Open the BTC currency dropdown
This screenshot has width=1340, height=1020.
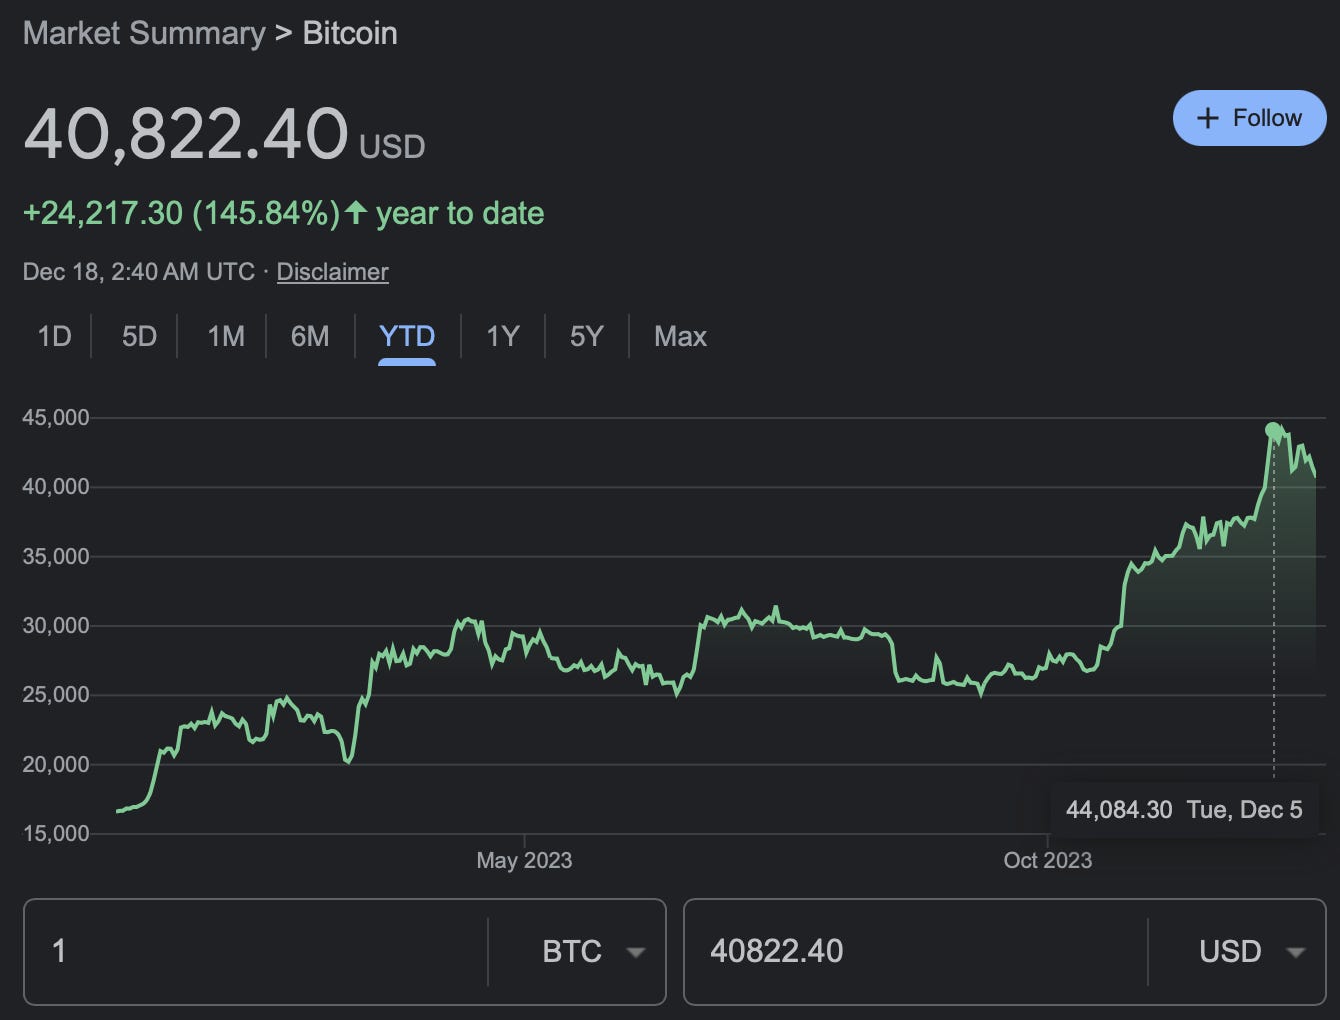pyautogui.click(x=593, y=951)
